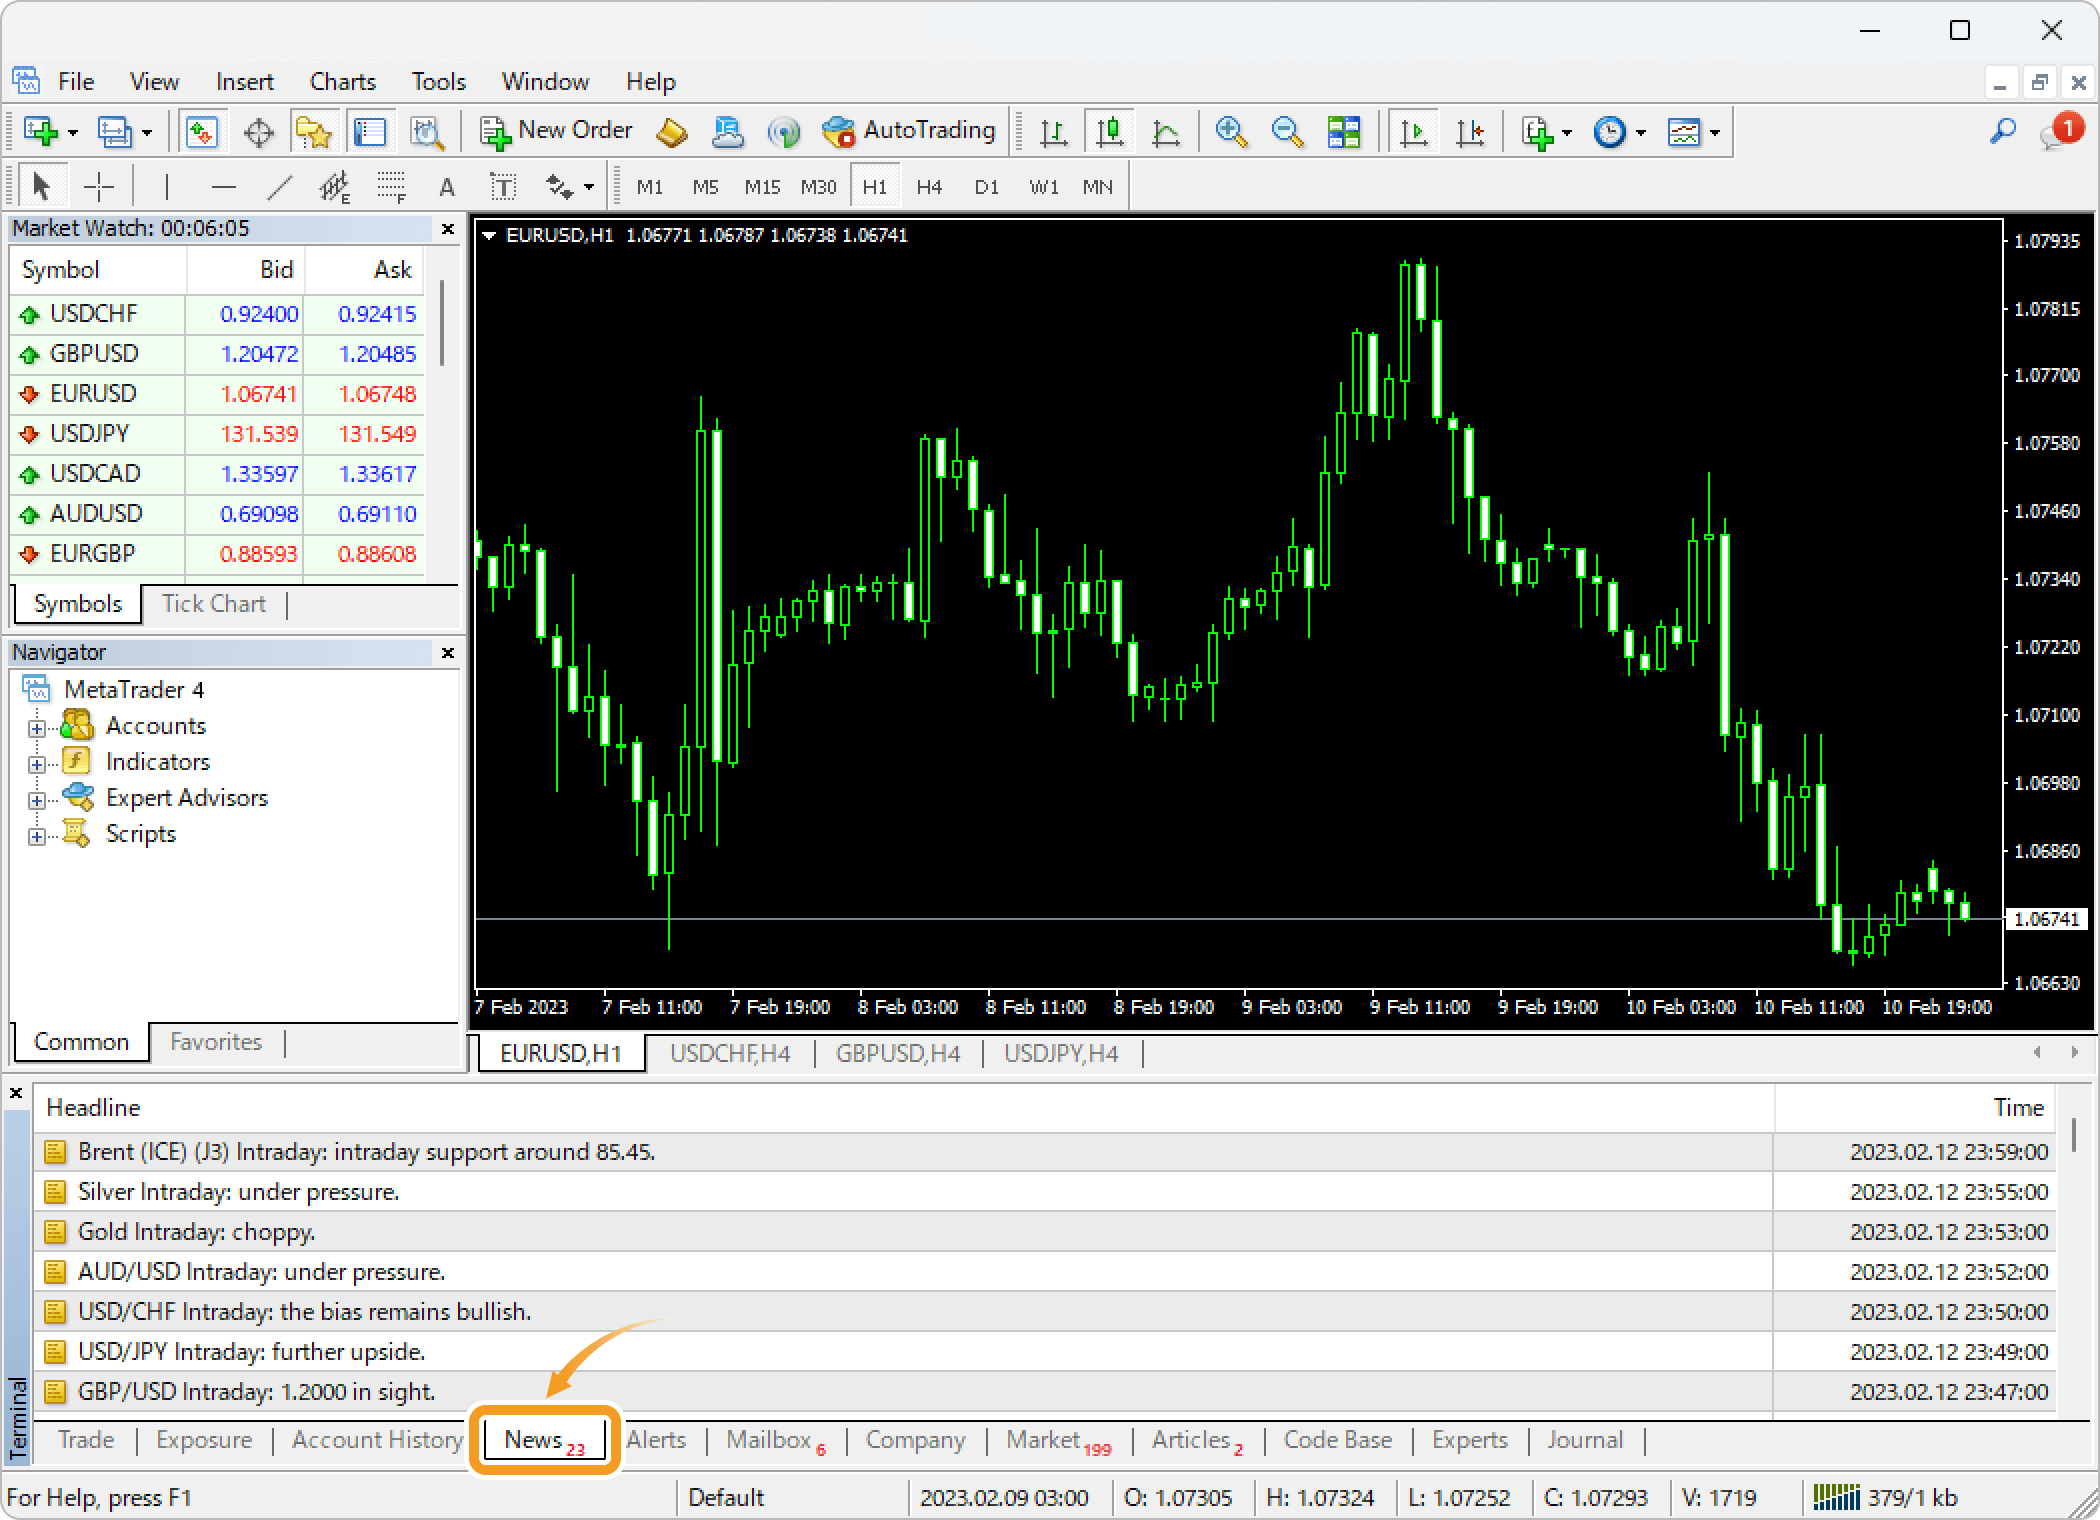Select the Draw text label tool
Viewport: 2100px width, 1520px height.
[503, 187]
